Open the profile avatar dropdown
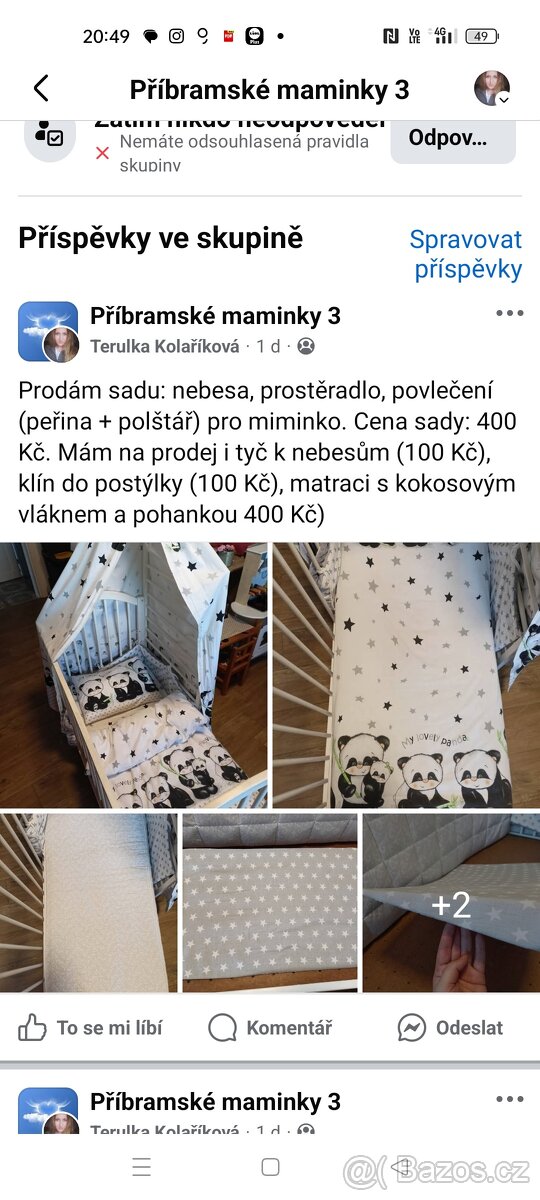The image size is (540, 1200). [492, 88]
